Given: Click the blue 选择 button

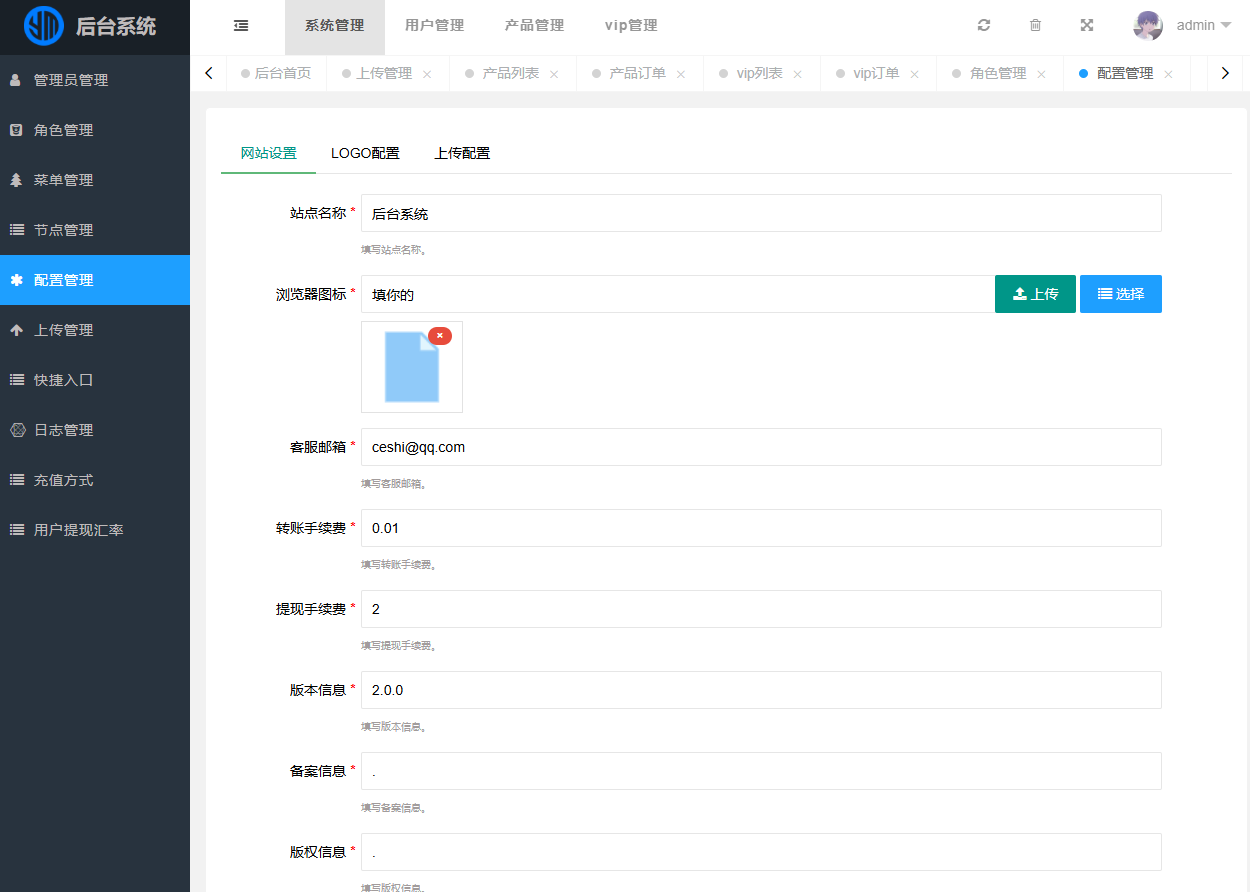Looking at the screenshot, I should pyautogui.click(x=1120, y=294).
